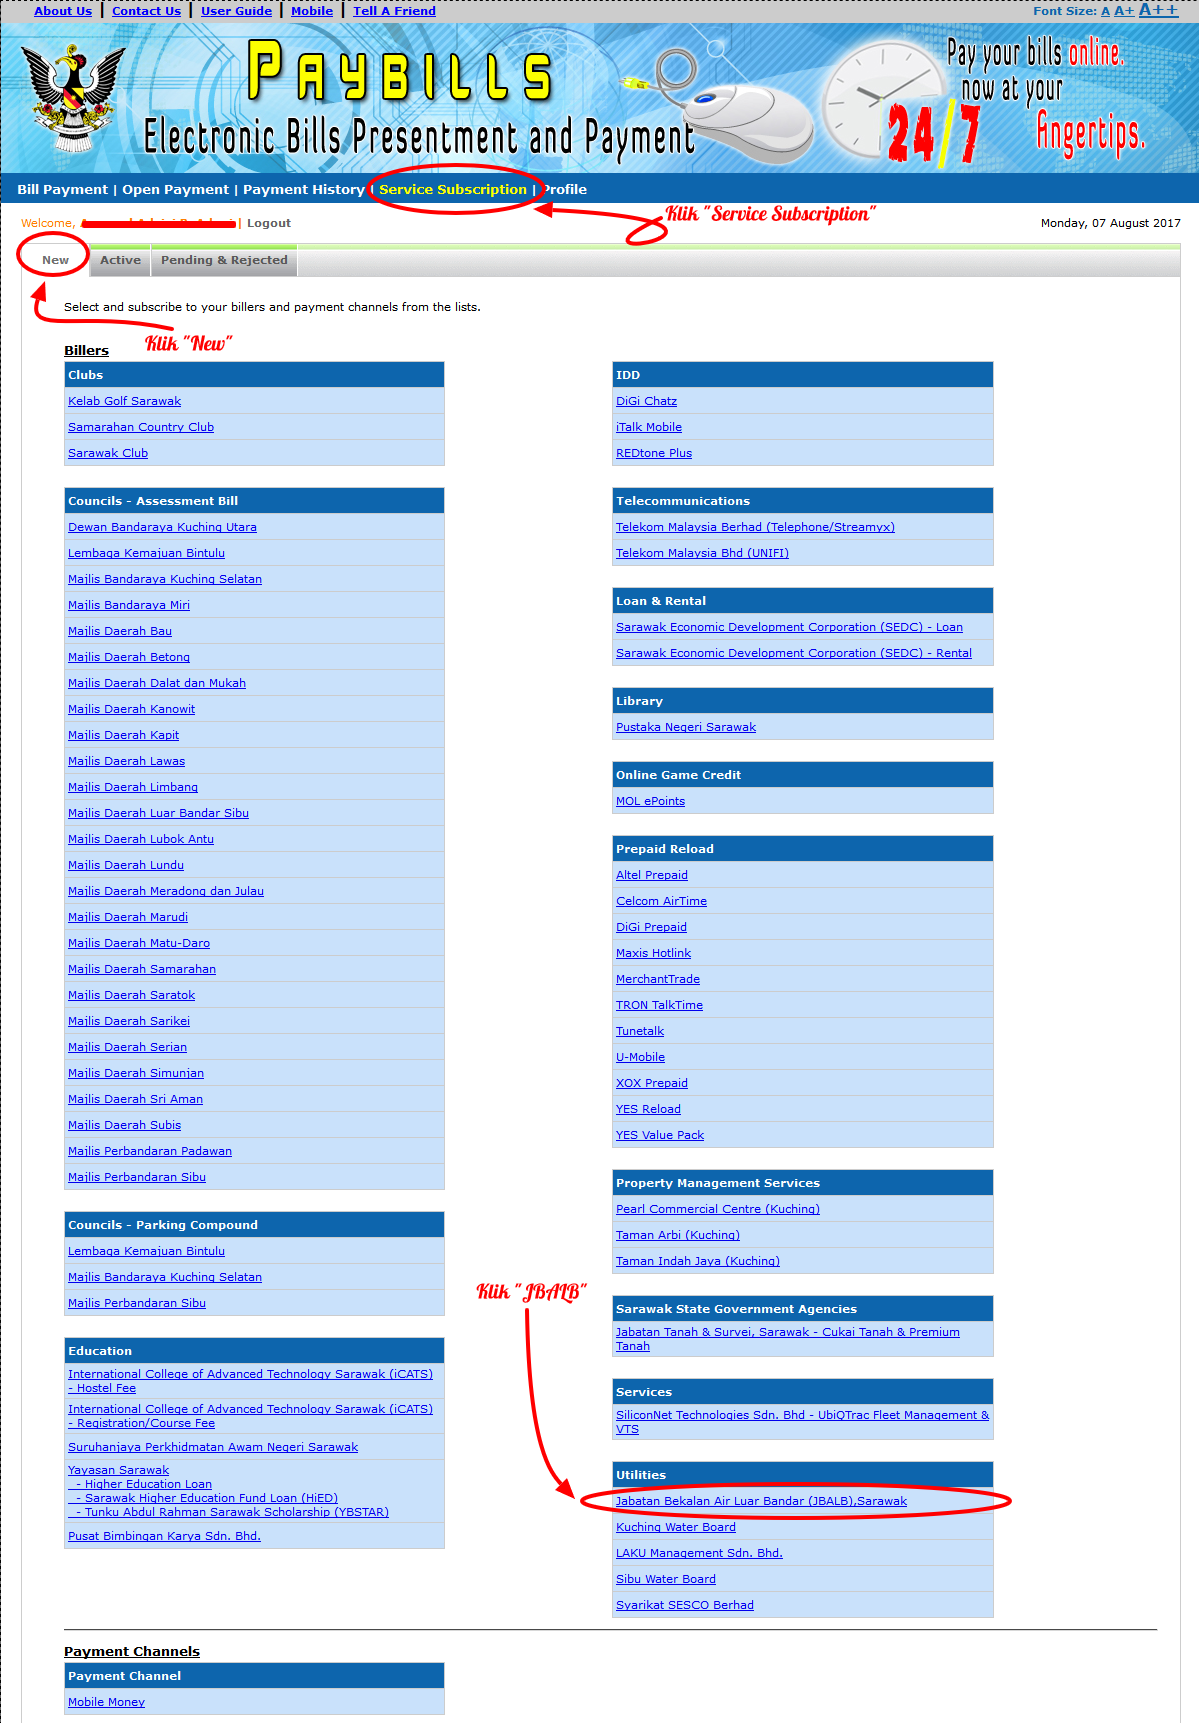
Task: Click the Logout link
Action: pyautogui.click(x=269, y=223)
